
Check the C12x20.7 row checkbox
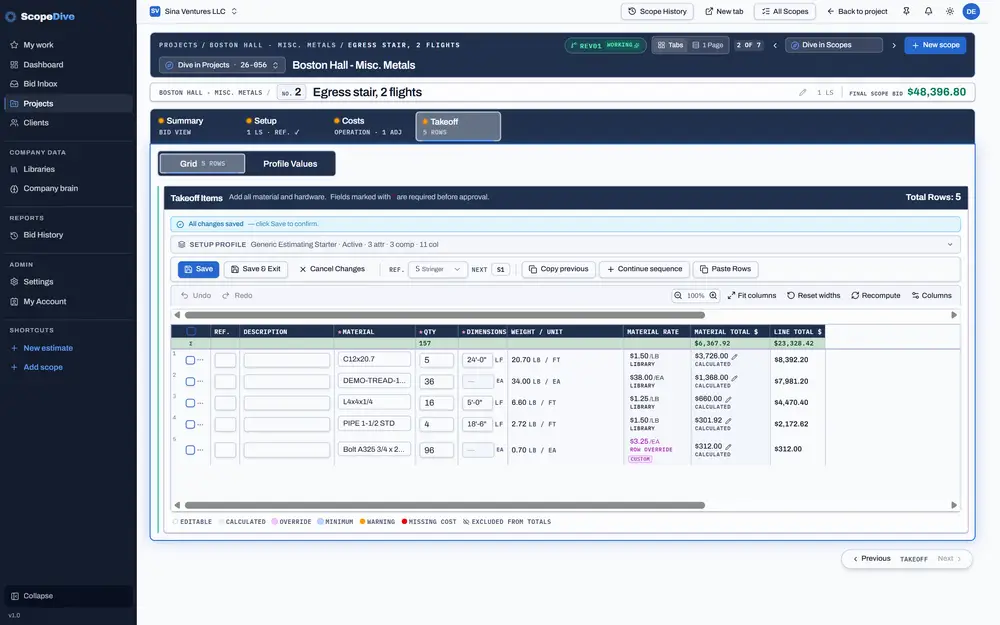click(190, 360)
